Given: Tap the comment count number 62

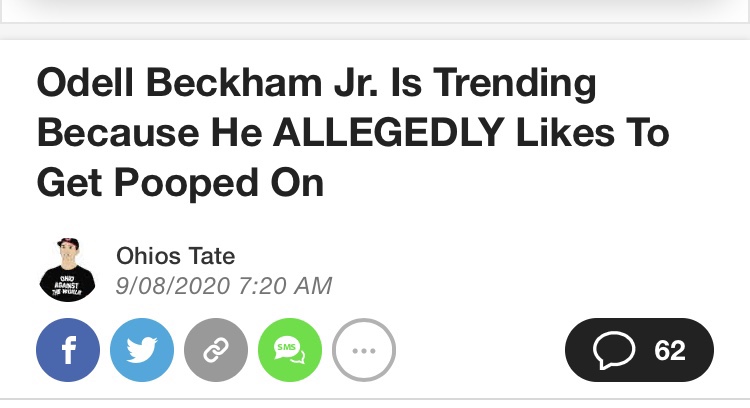Looking at the screenshot, I should click(x=670, y=351).
